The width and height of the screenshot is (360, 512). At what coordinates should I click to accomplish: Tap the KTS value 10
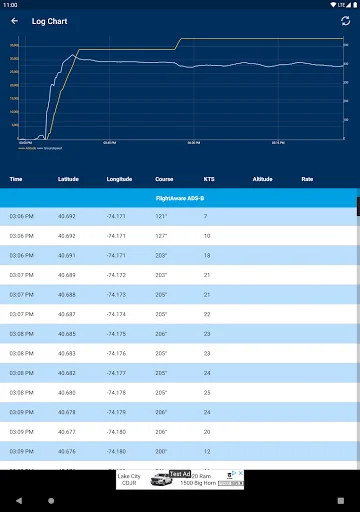[207, 236]
